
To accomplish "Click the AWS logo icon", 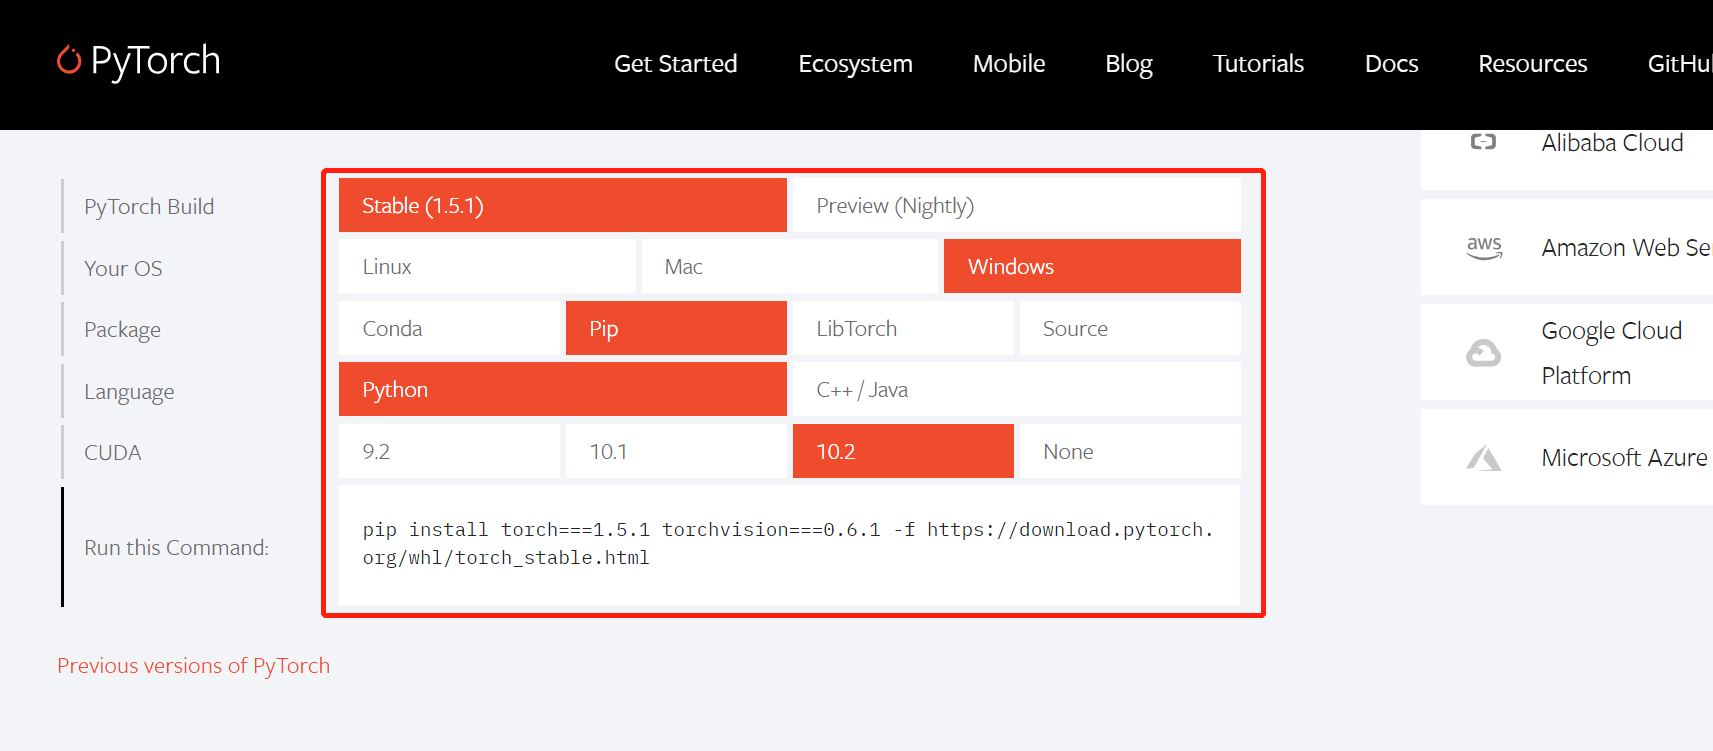I will click(x=1484, y=247).
